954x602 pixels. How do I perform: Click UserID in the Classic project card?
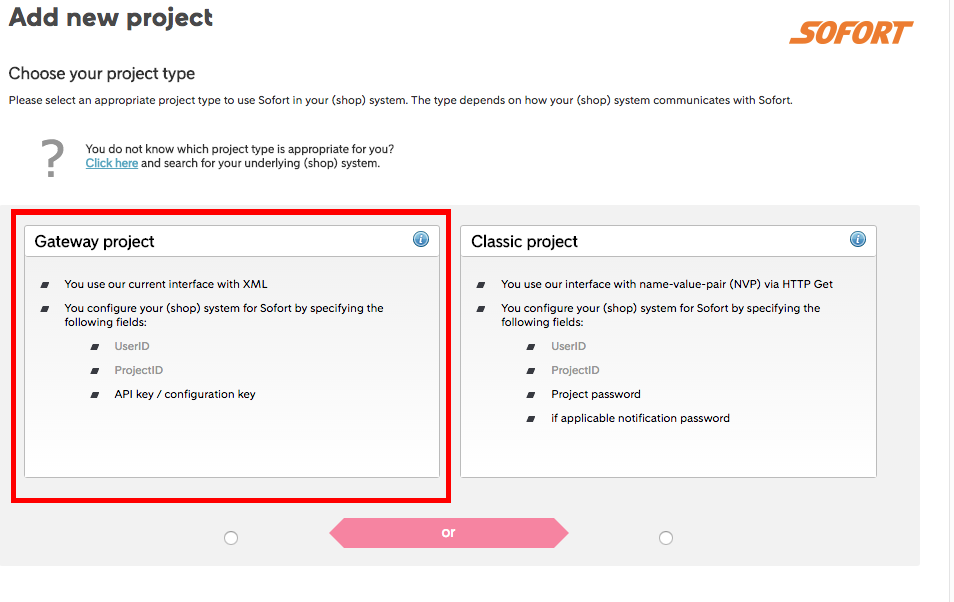(x=568, y=347)
